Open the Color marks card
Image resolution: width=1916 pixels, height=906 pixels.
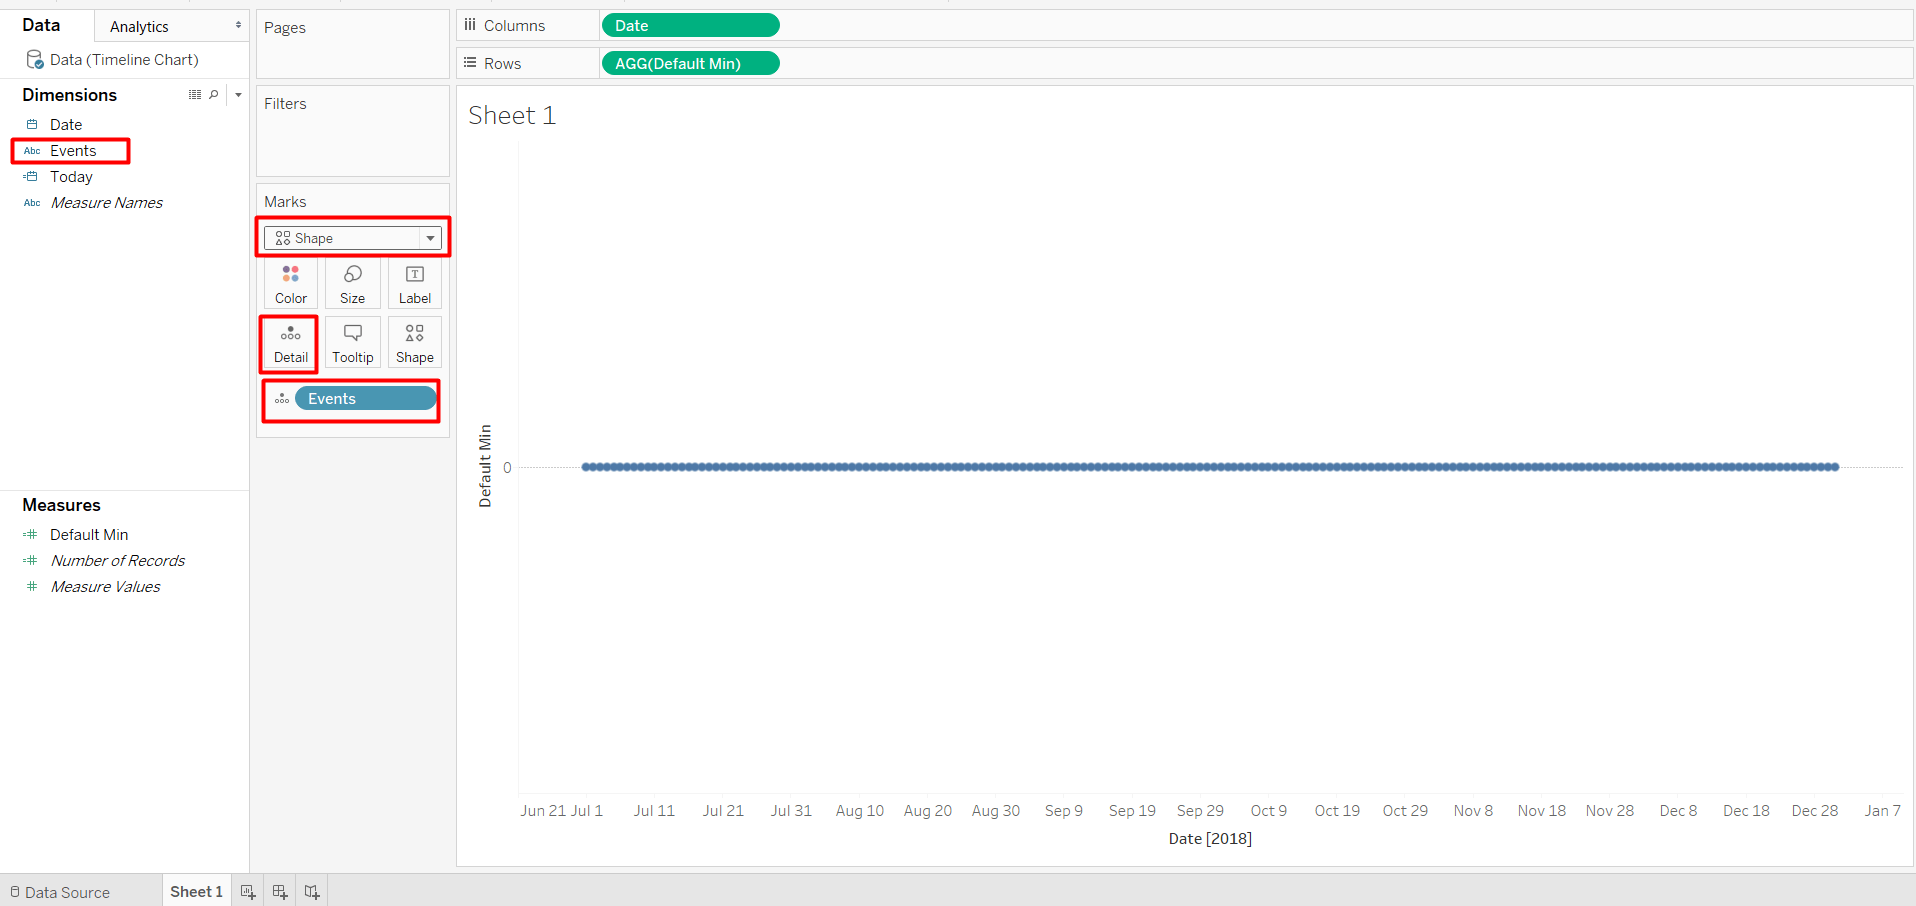[x=290, y=283]
